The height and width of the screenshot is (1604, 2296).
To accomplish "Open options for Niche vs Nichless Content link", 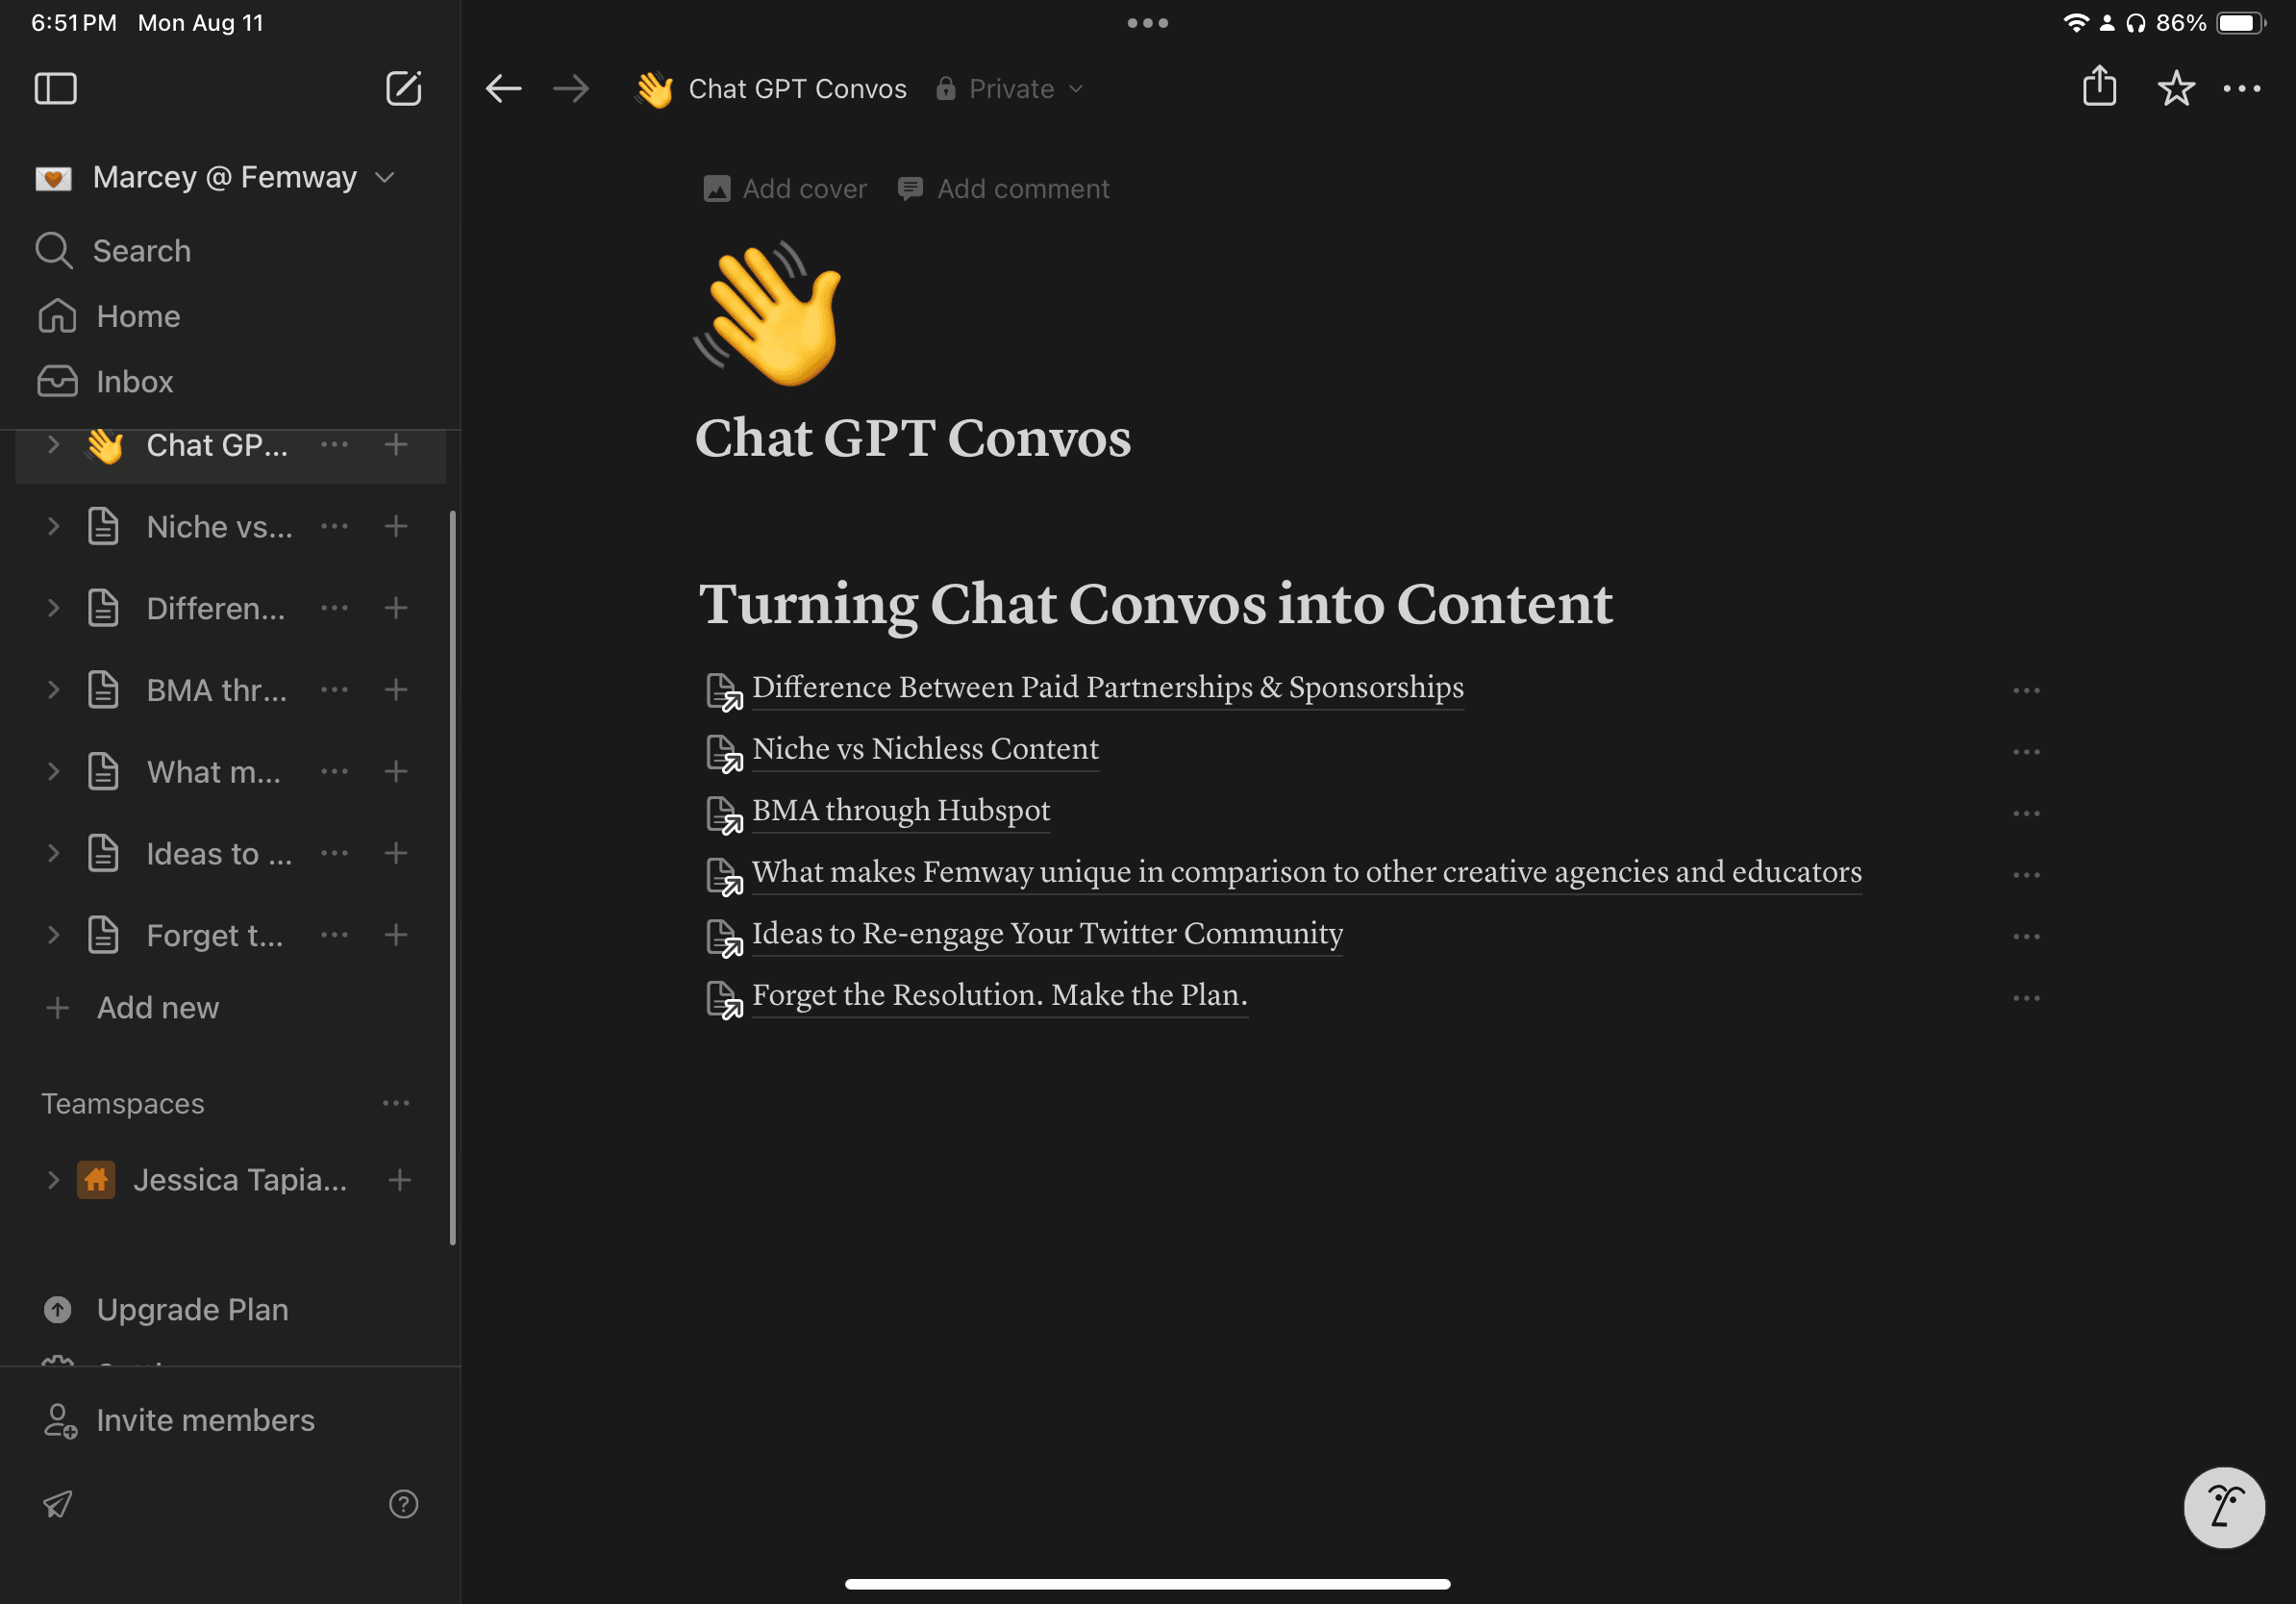I will [2026, 752].
